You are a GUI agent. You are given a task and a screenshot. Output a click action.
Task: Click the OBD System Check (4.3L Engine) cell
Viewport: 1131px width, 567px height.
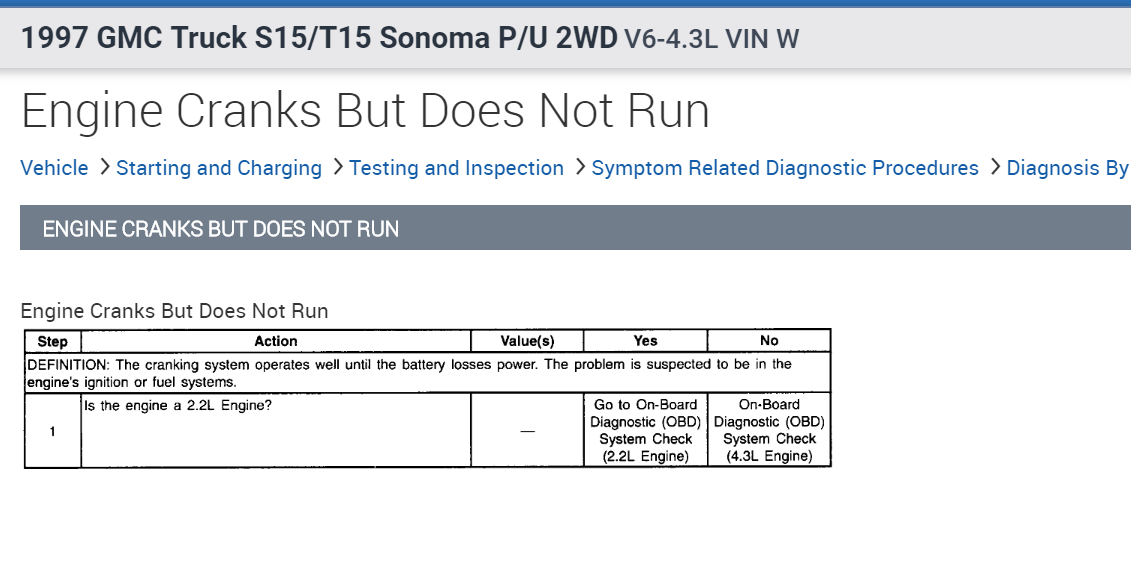[x=769, y=431]
